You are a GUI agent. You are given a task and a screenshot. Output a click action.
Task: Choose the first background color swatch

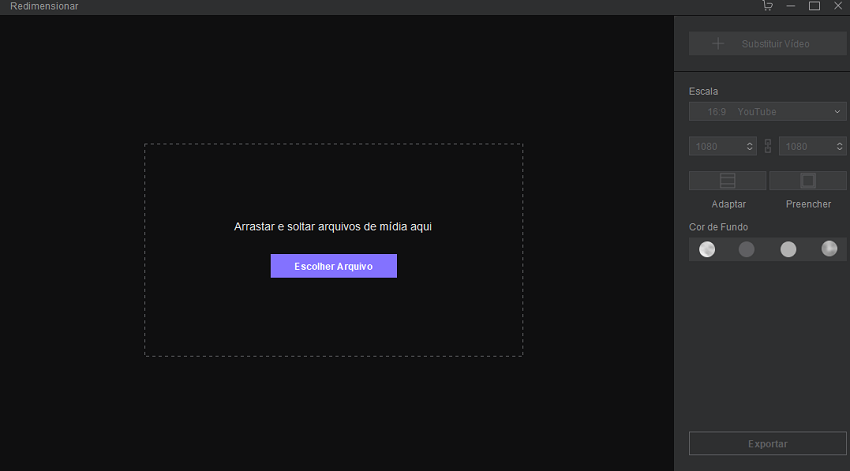pos(707,249)
